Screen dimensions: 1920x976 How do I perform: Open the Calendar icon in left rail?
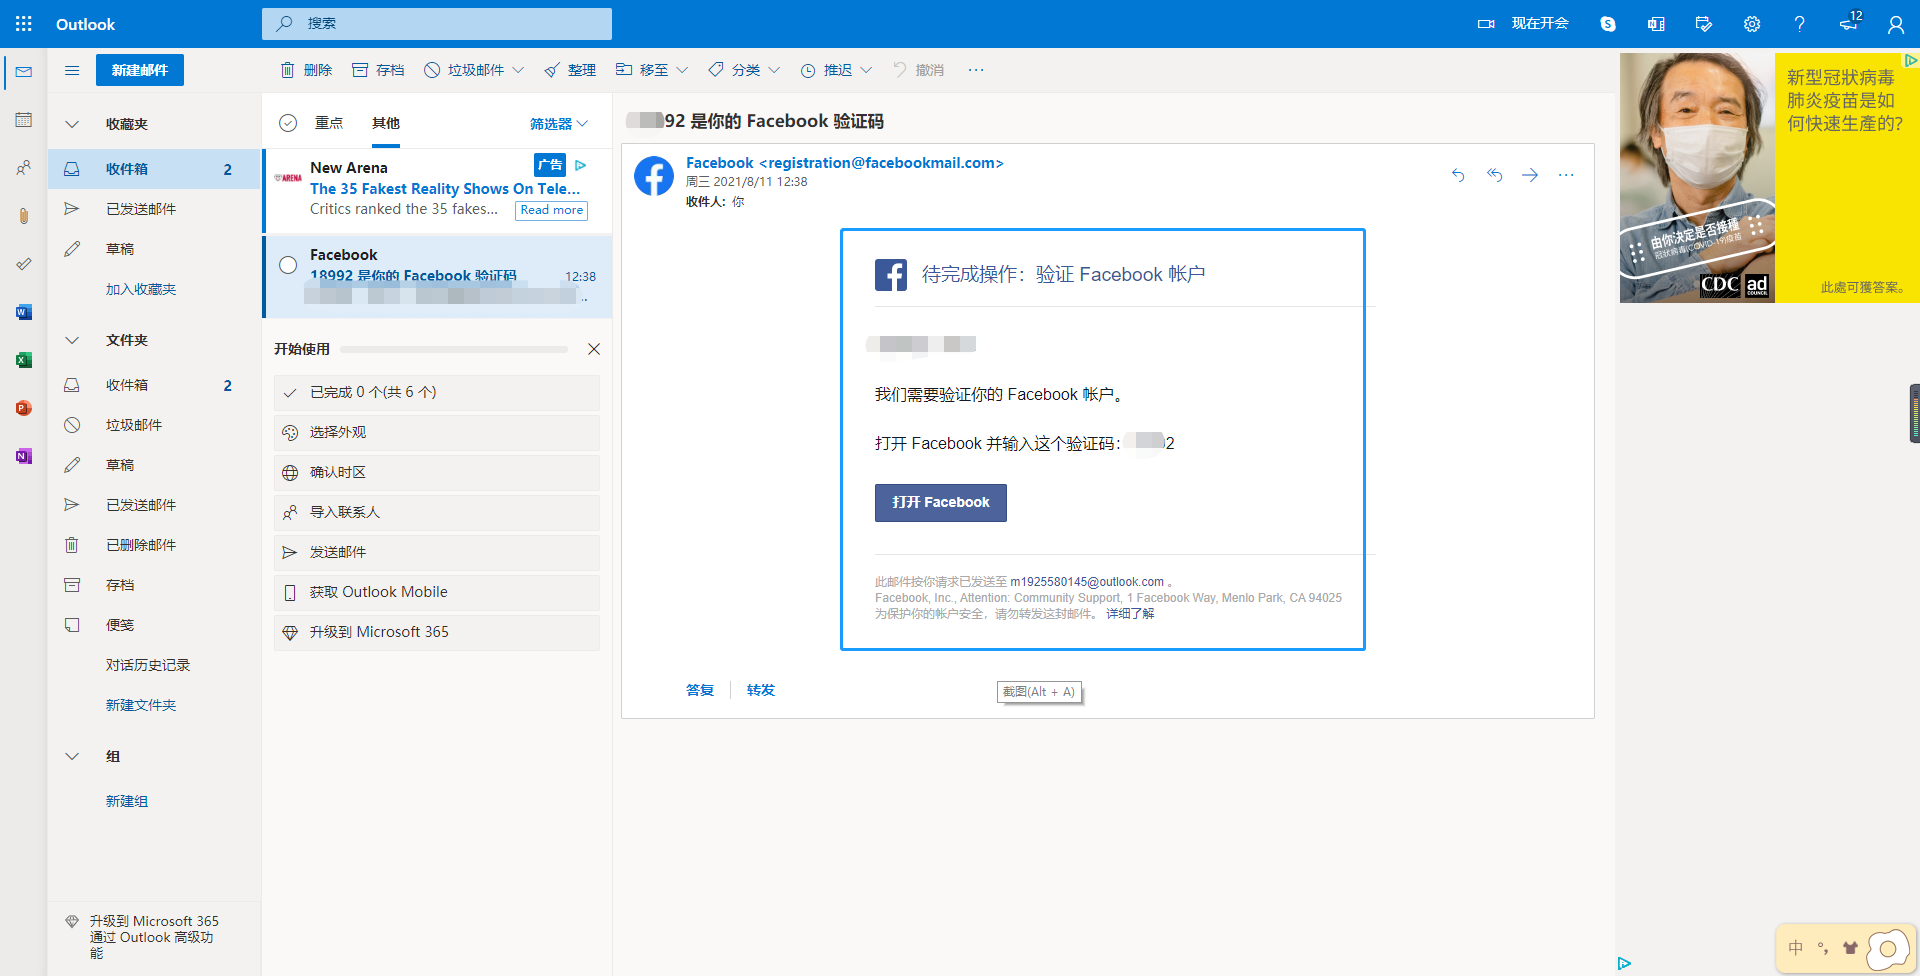[x=24, y=120]
